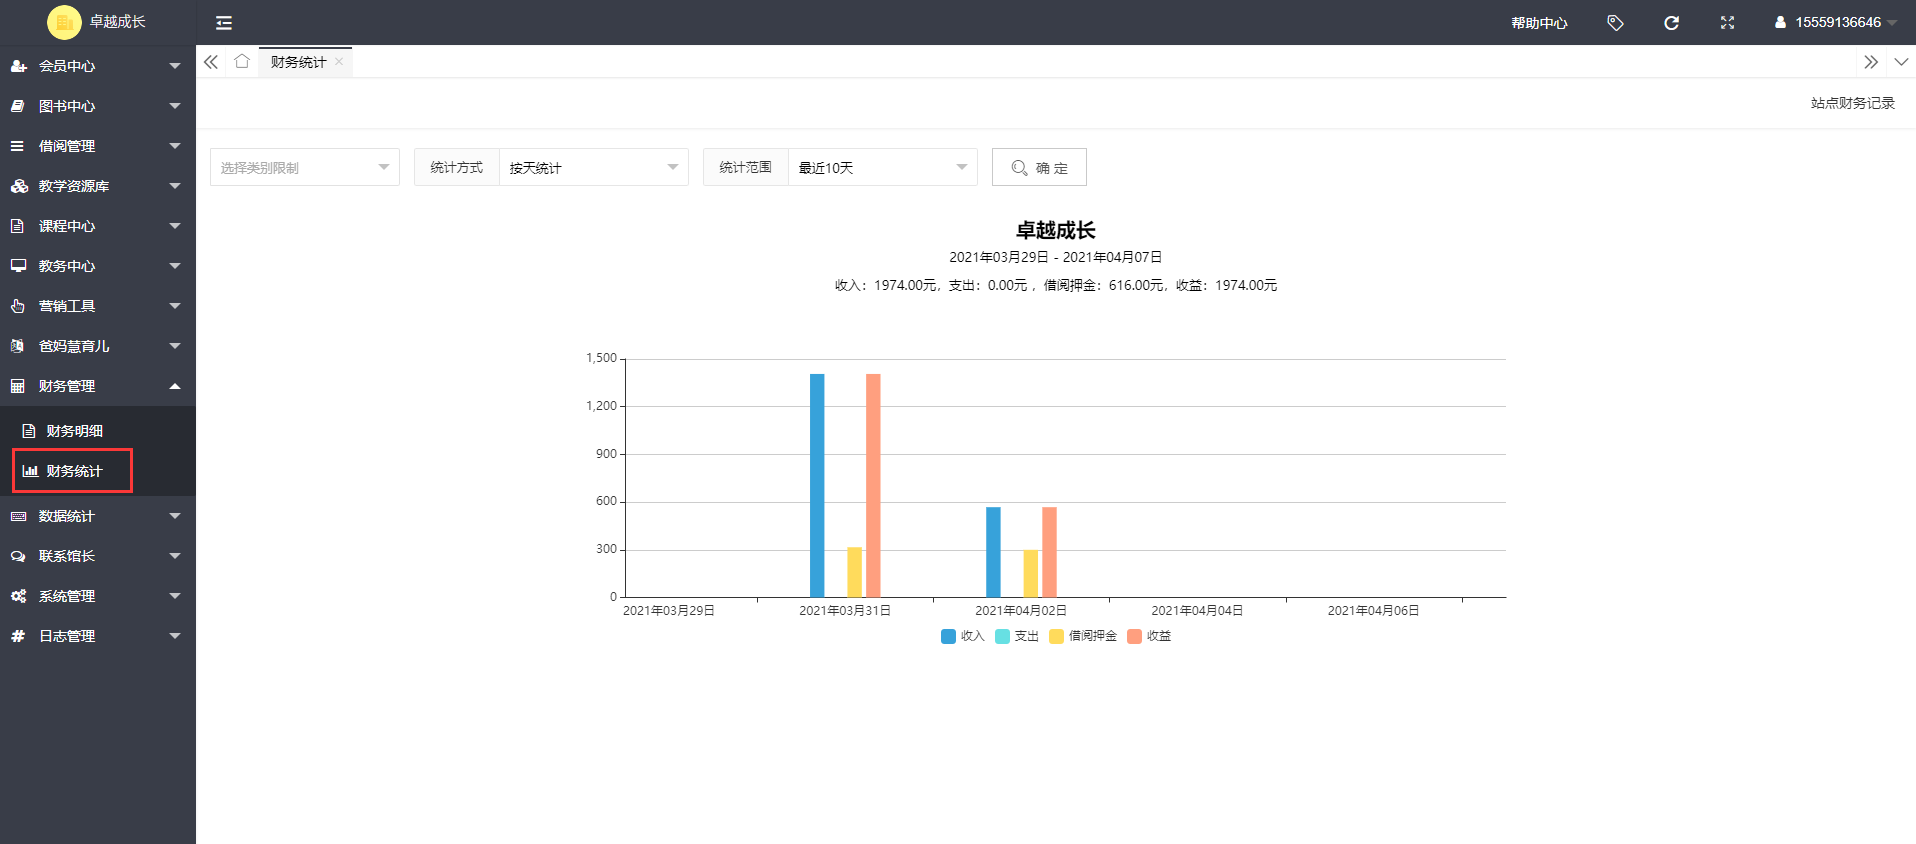Open the 按天统计 dropdown

593,167
